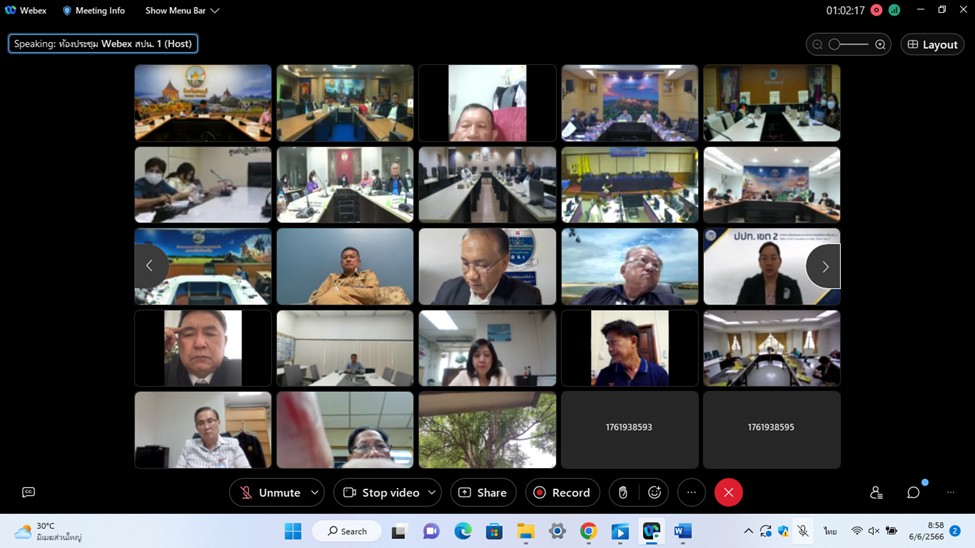Open closed captions icon at bottom left
The image size is (975, 548).
coord(28,492)
